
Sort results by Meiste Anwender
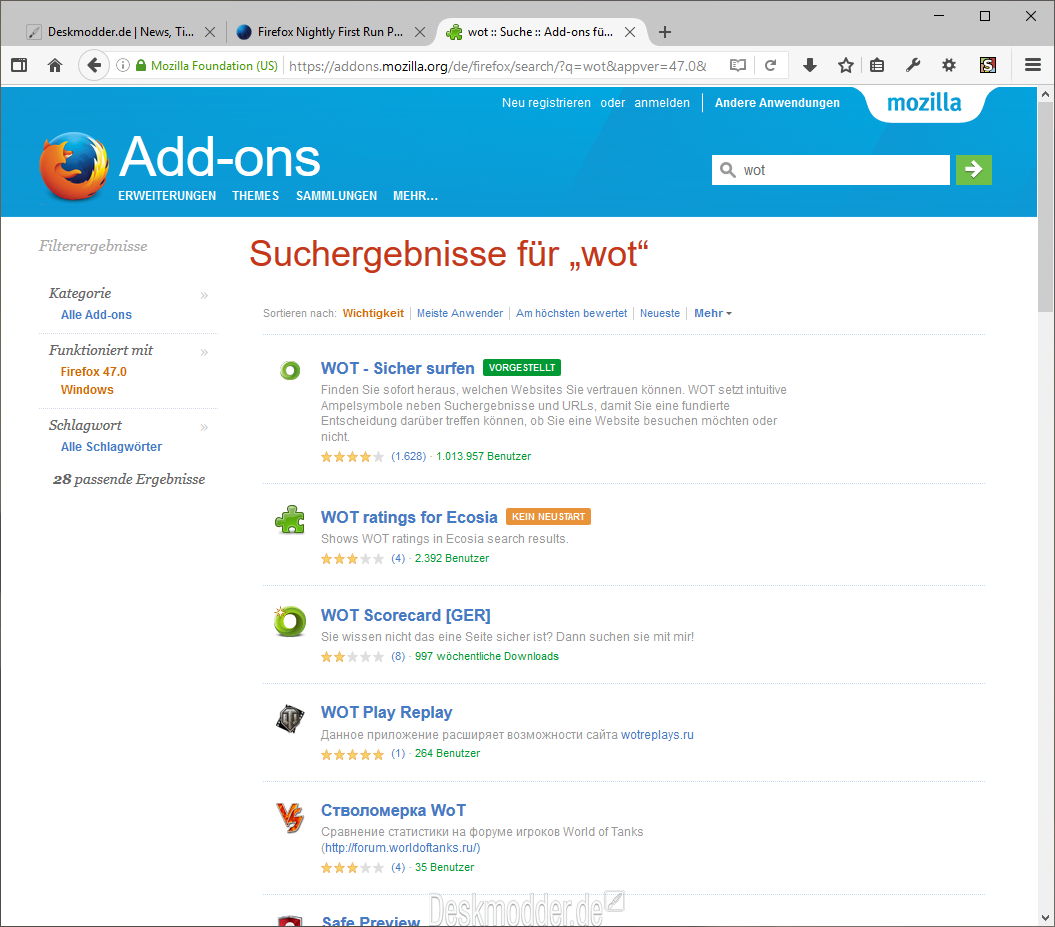(460, 313)
